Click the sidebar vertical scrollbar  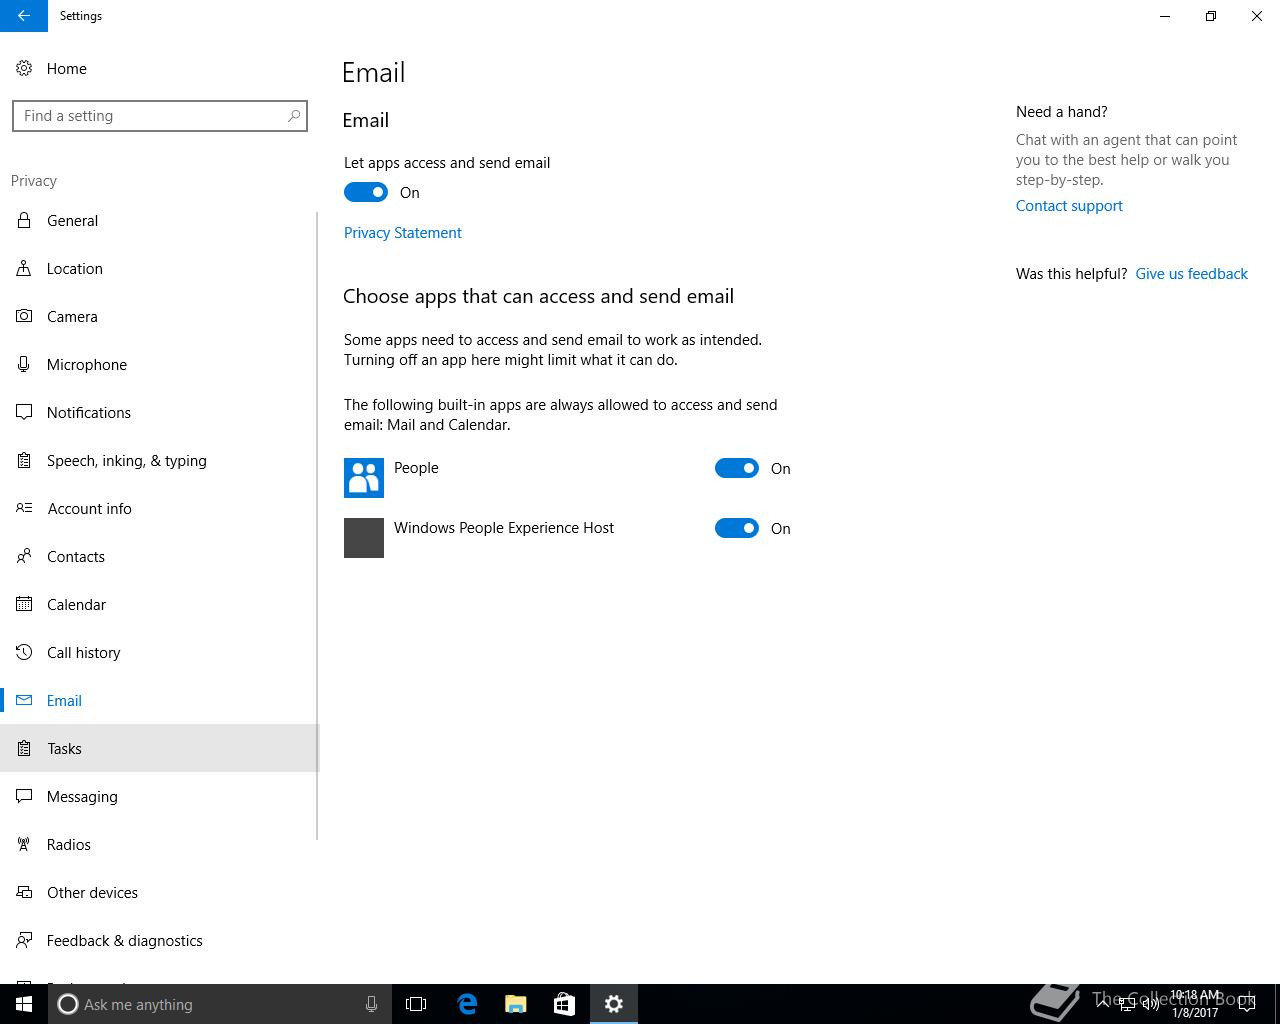317,525
